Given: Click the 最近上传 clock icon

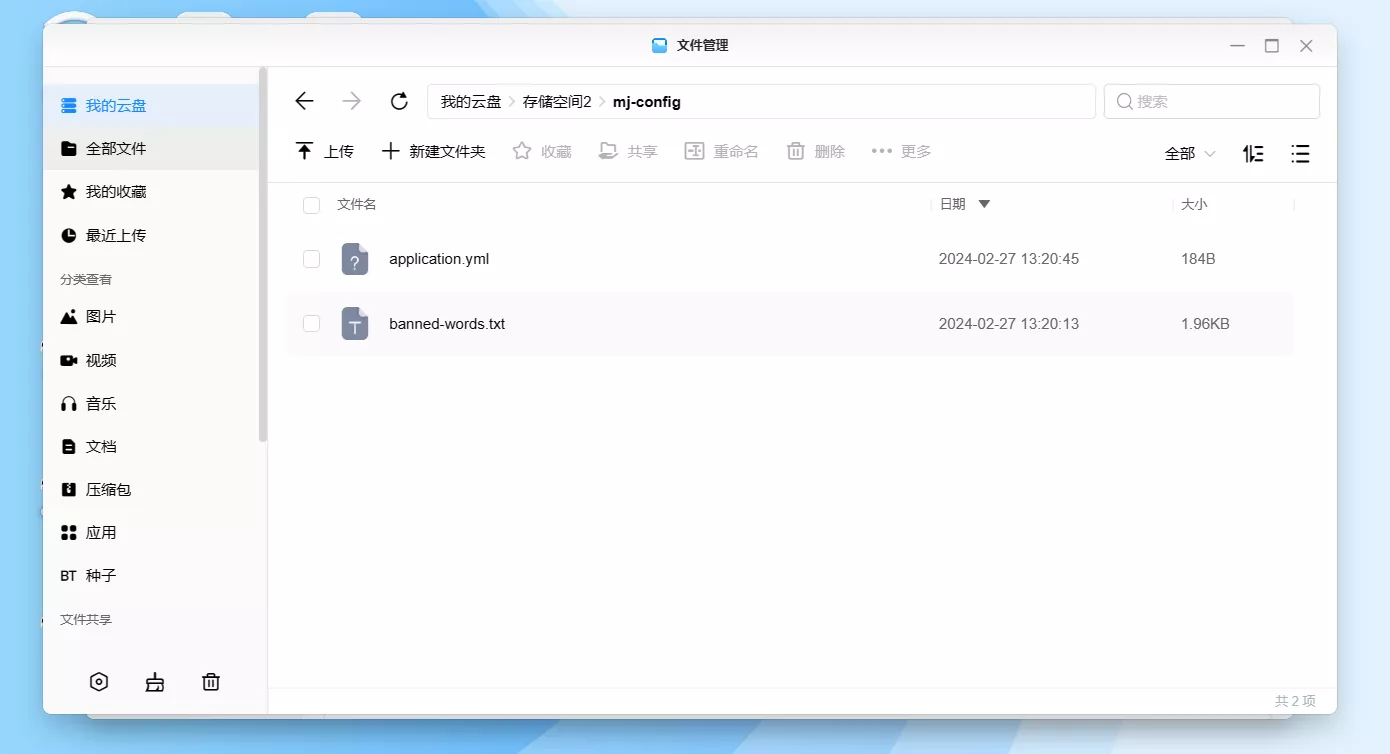Looking at the screenshot, I should click(x=69, y=235).
